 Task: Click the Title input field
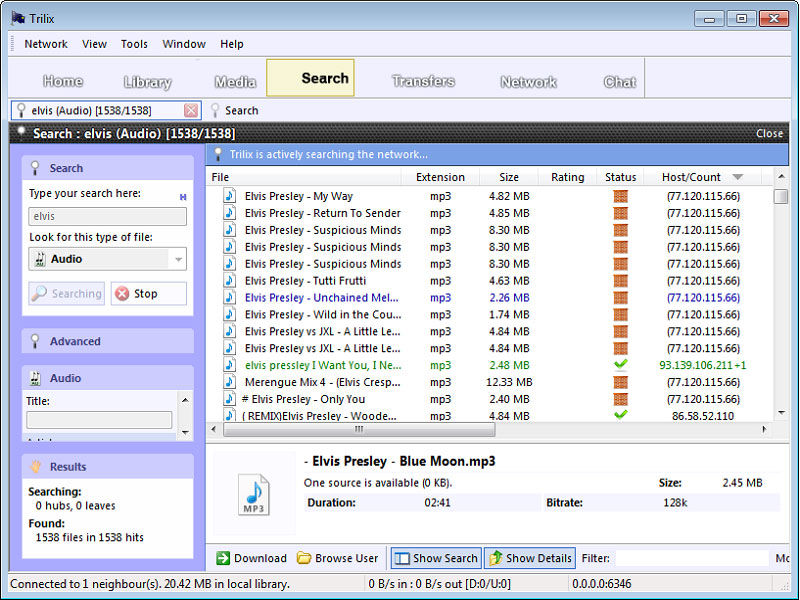[x=99, y=420]
